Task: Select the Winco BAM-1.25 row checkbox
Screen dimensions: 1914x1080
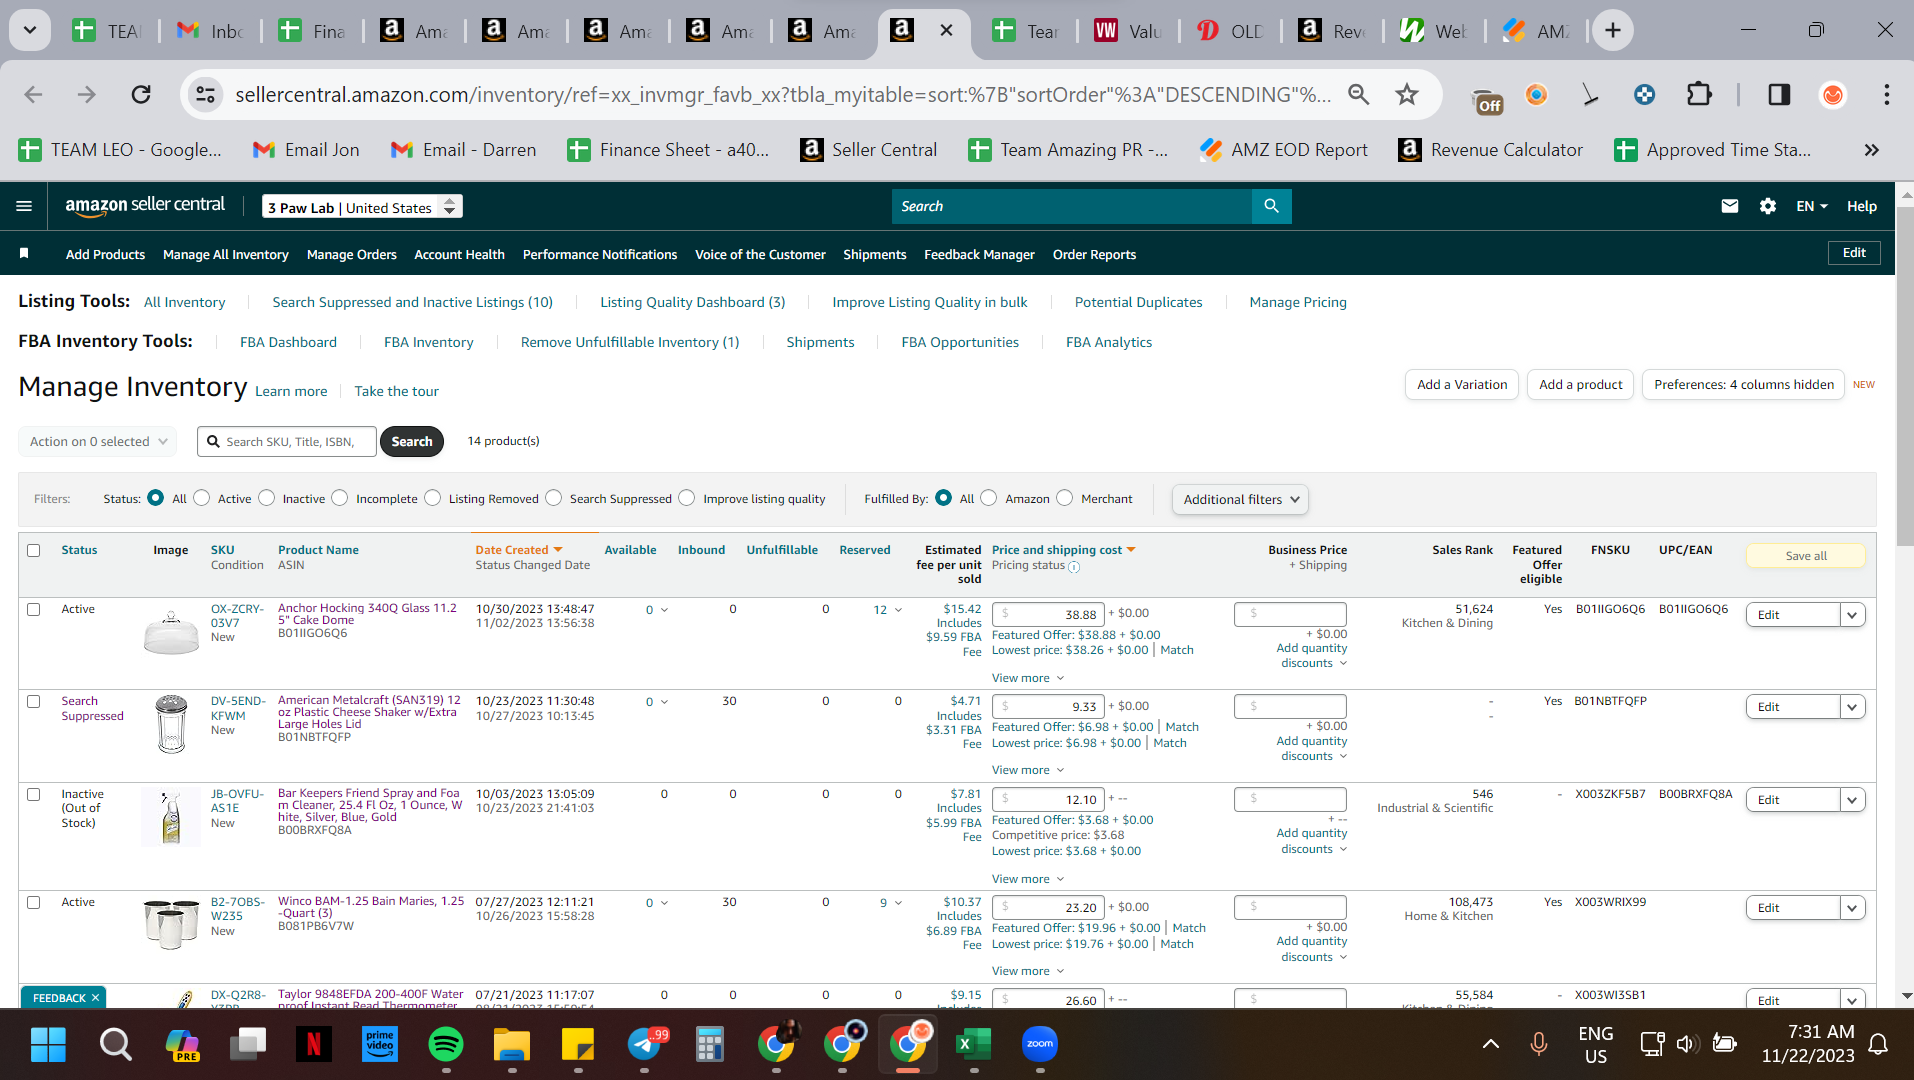Action: 34,903
